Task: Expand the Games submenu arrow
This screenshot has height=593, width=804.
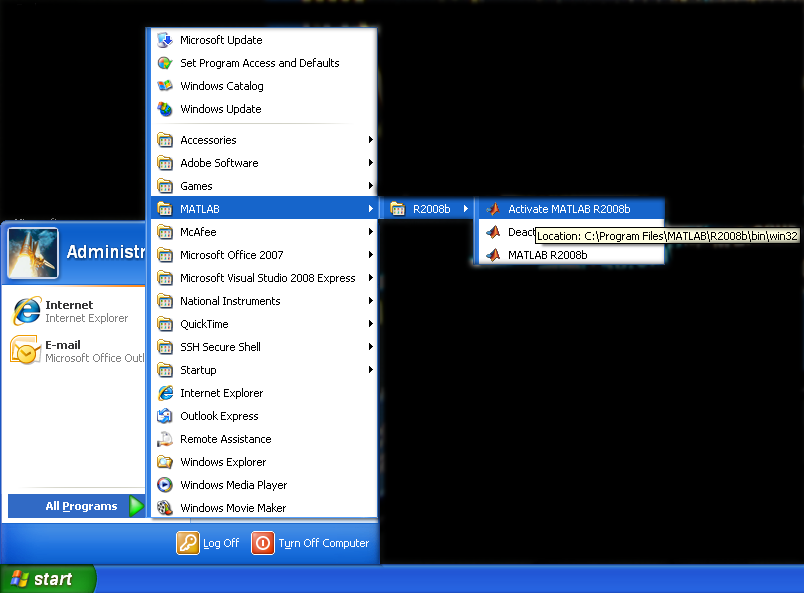Action: coord(370,186)
